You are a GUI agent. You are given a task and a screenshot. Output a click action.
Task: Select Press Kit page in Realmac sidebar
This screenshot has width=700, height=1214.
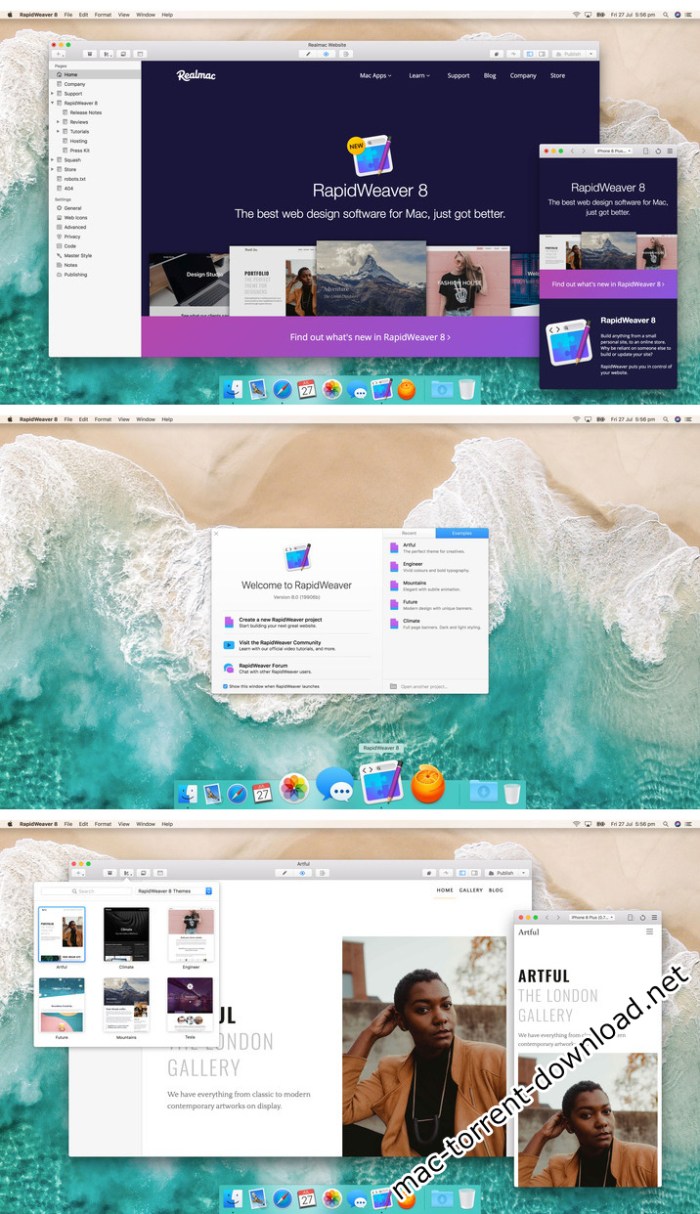(x=80, y=150)
